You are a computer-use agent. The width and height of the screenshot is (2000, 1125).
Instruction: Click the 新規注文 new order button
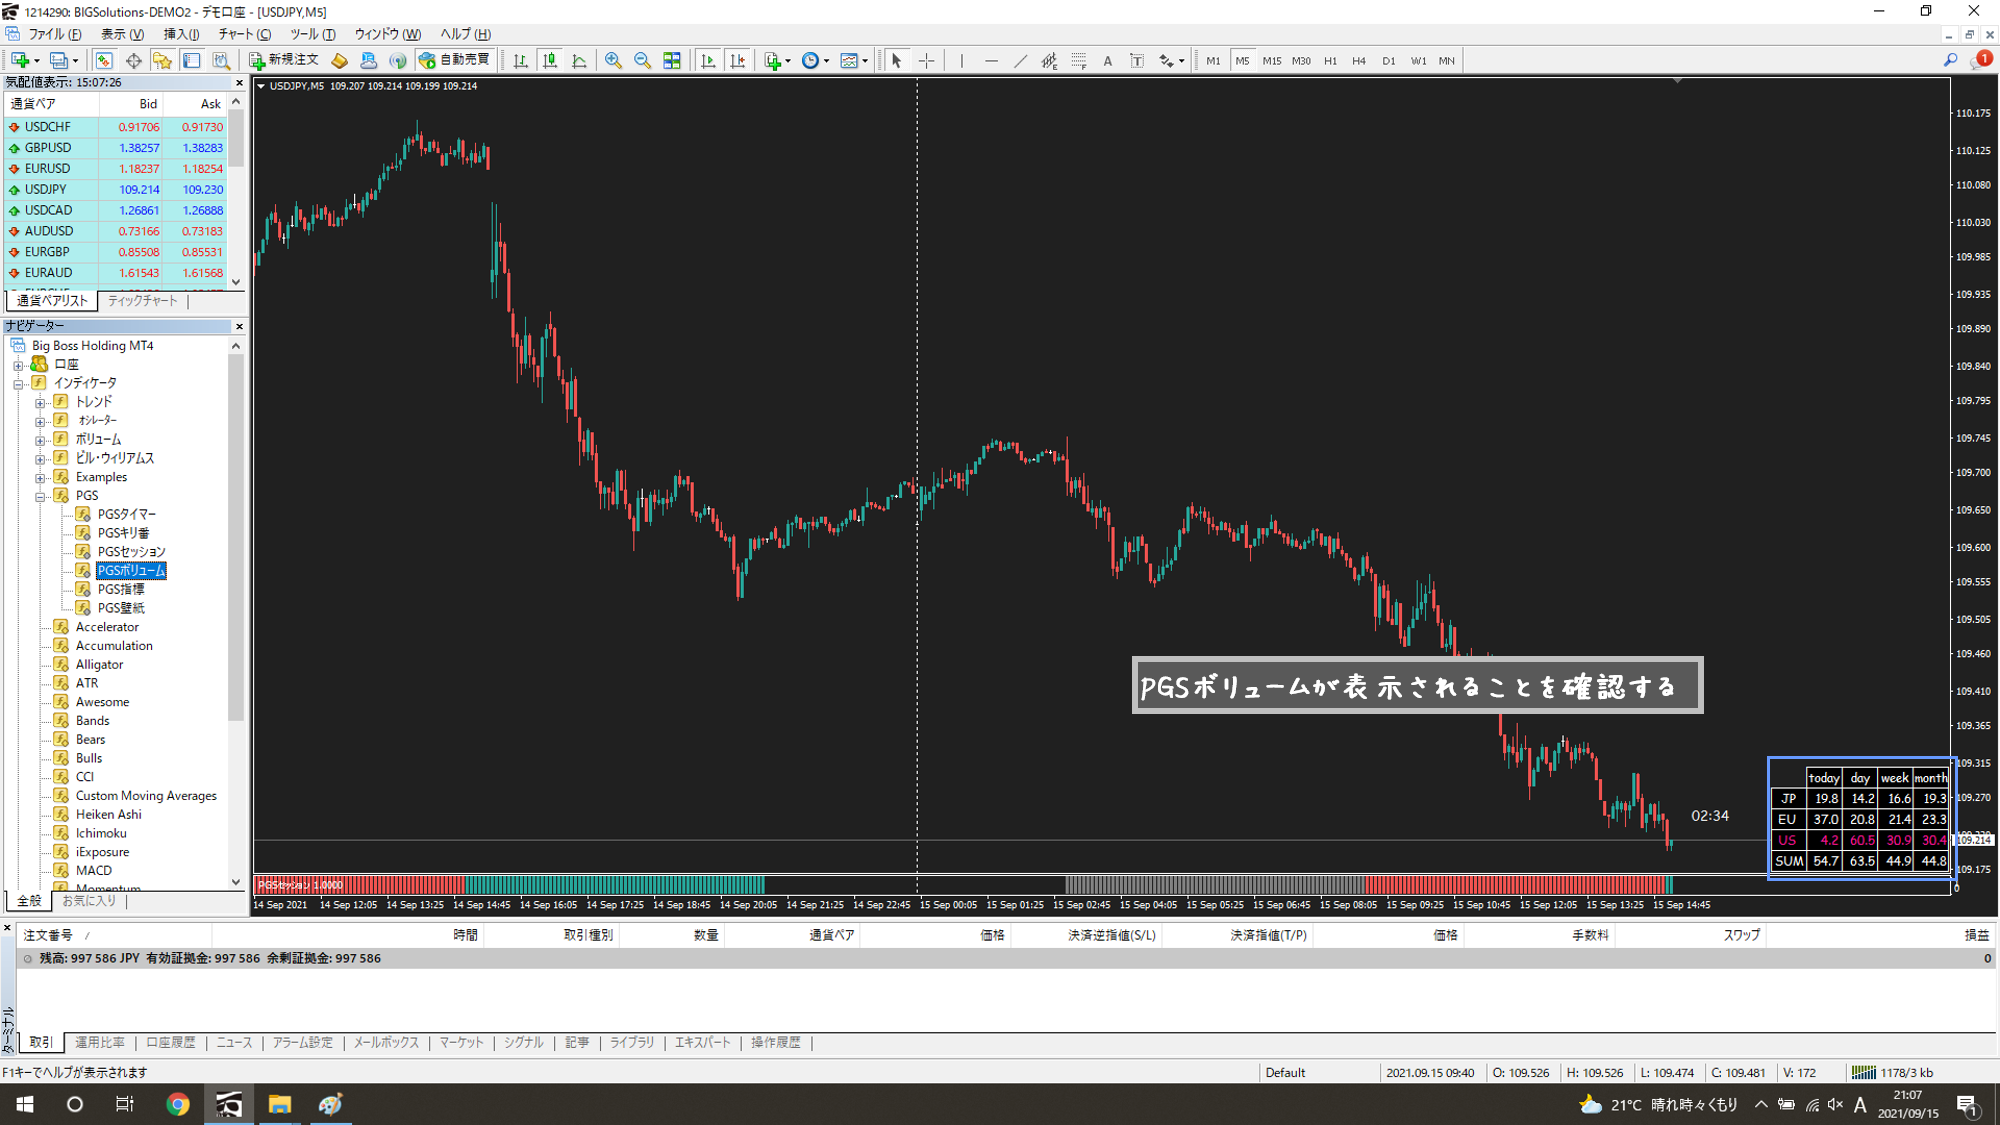284,60
